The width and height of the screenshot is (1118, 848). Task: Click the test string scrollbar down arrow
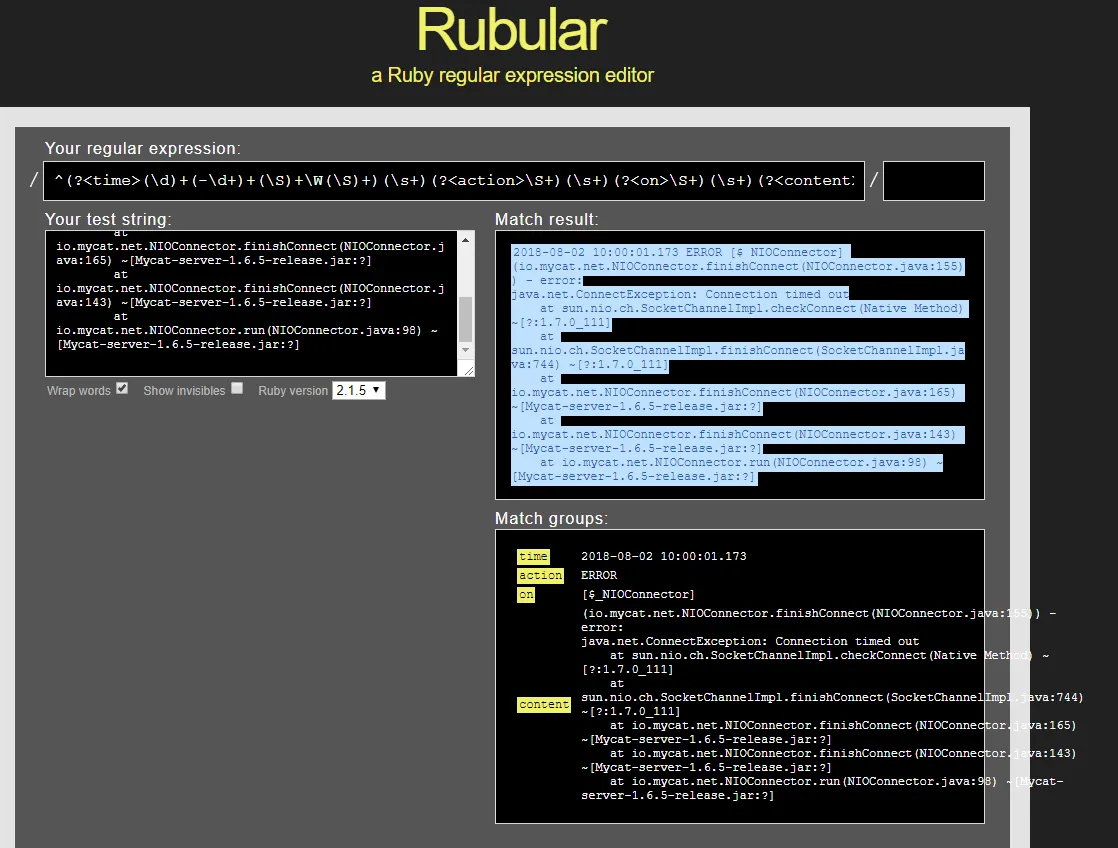point(466,349)
